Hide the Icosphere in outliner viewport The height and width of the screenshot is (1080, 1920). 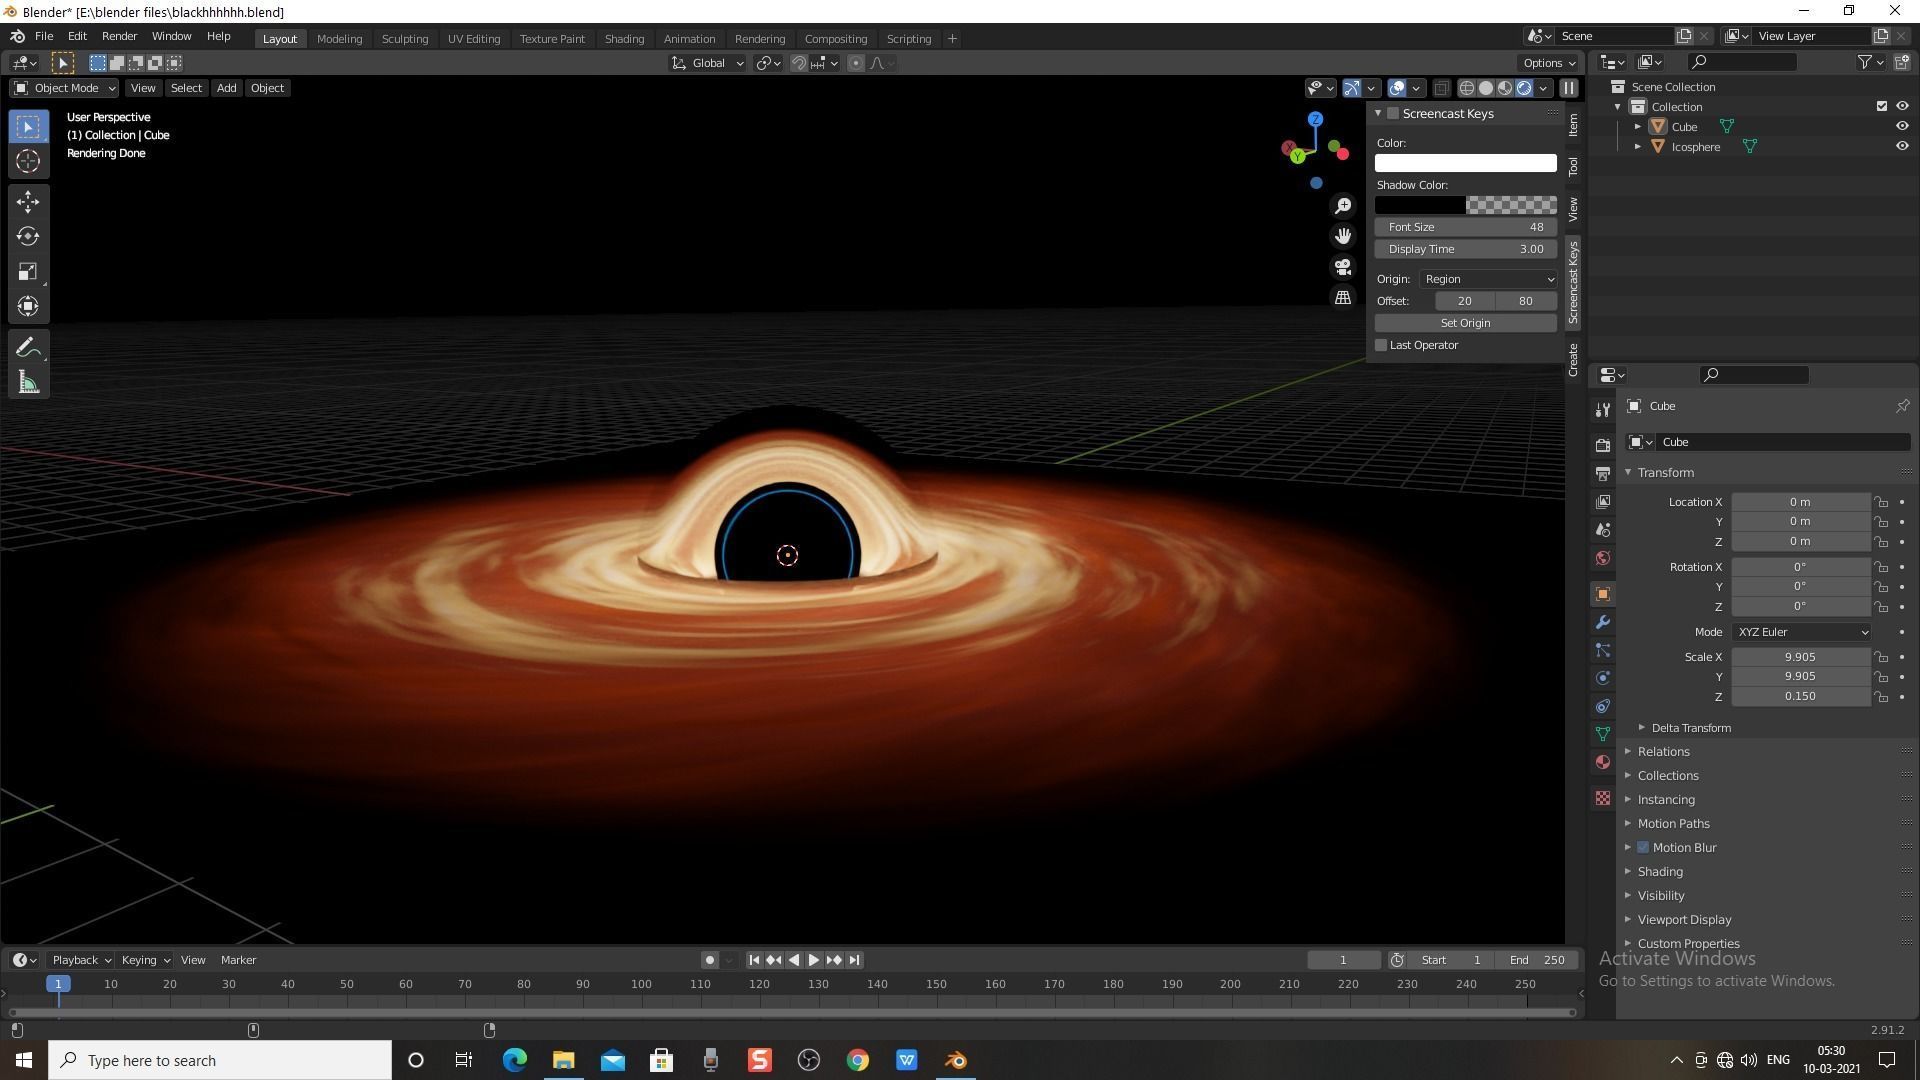(1902, 147)
